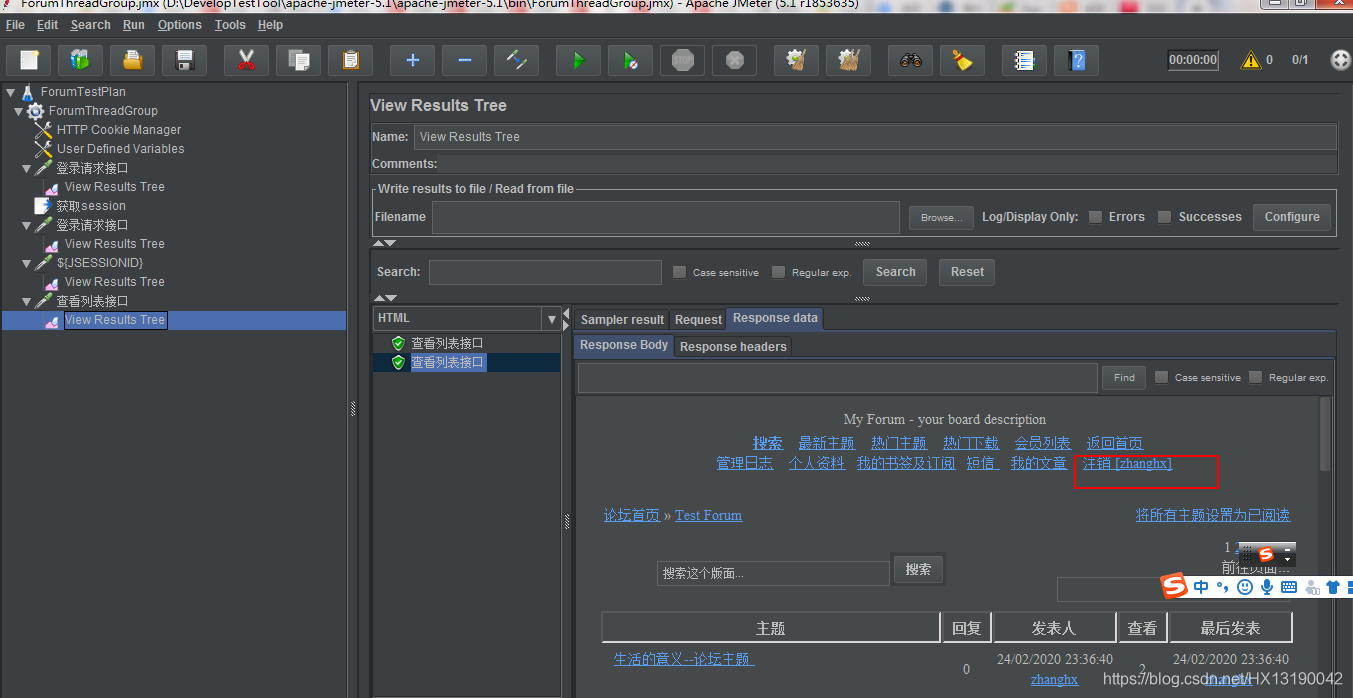Collapse the ForumThreadGroup tree node

(x=18, y=111)
